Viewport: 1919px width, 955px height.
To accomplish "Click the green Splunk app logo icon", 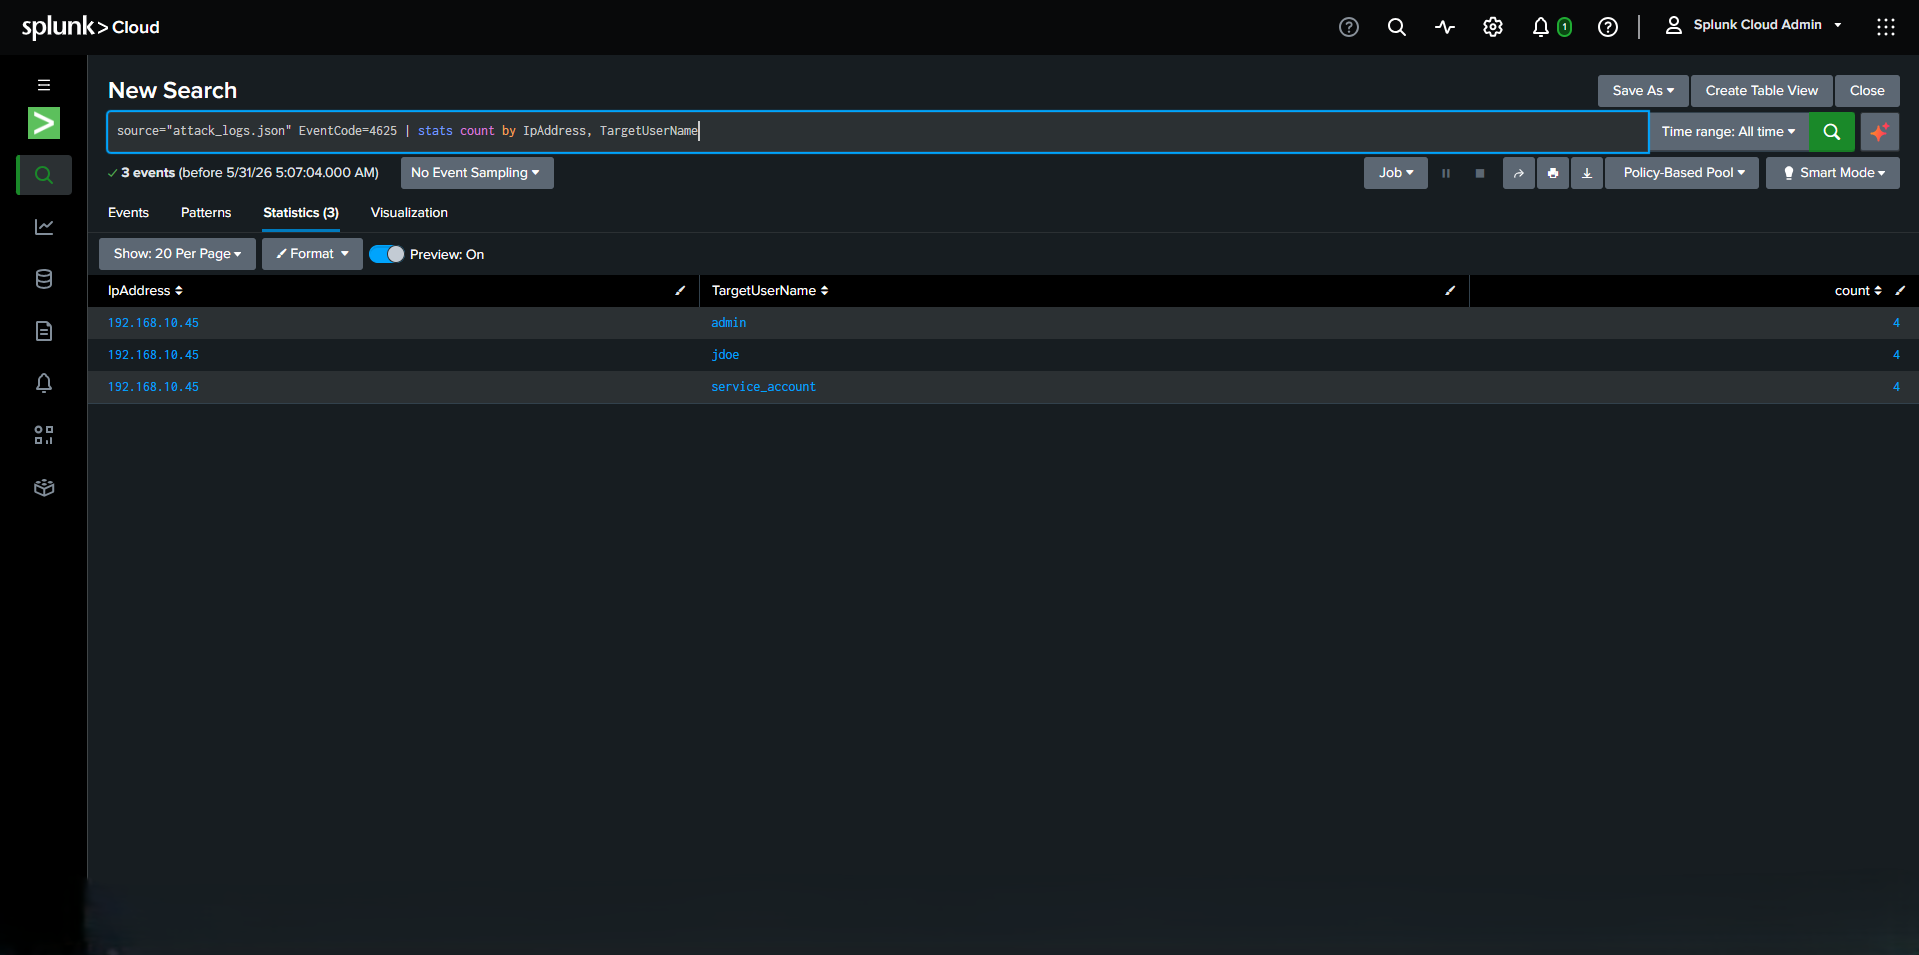I will [44, 123].
